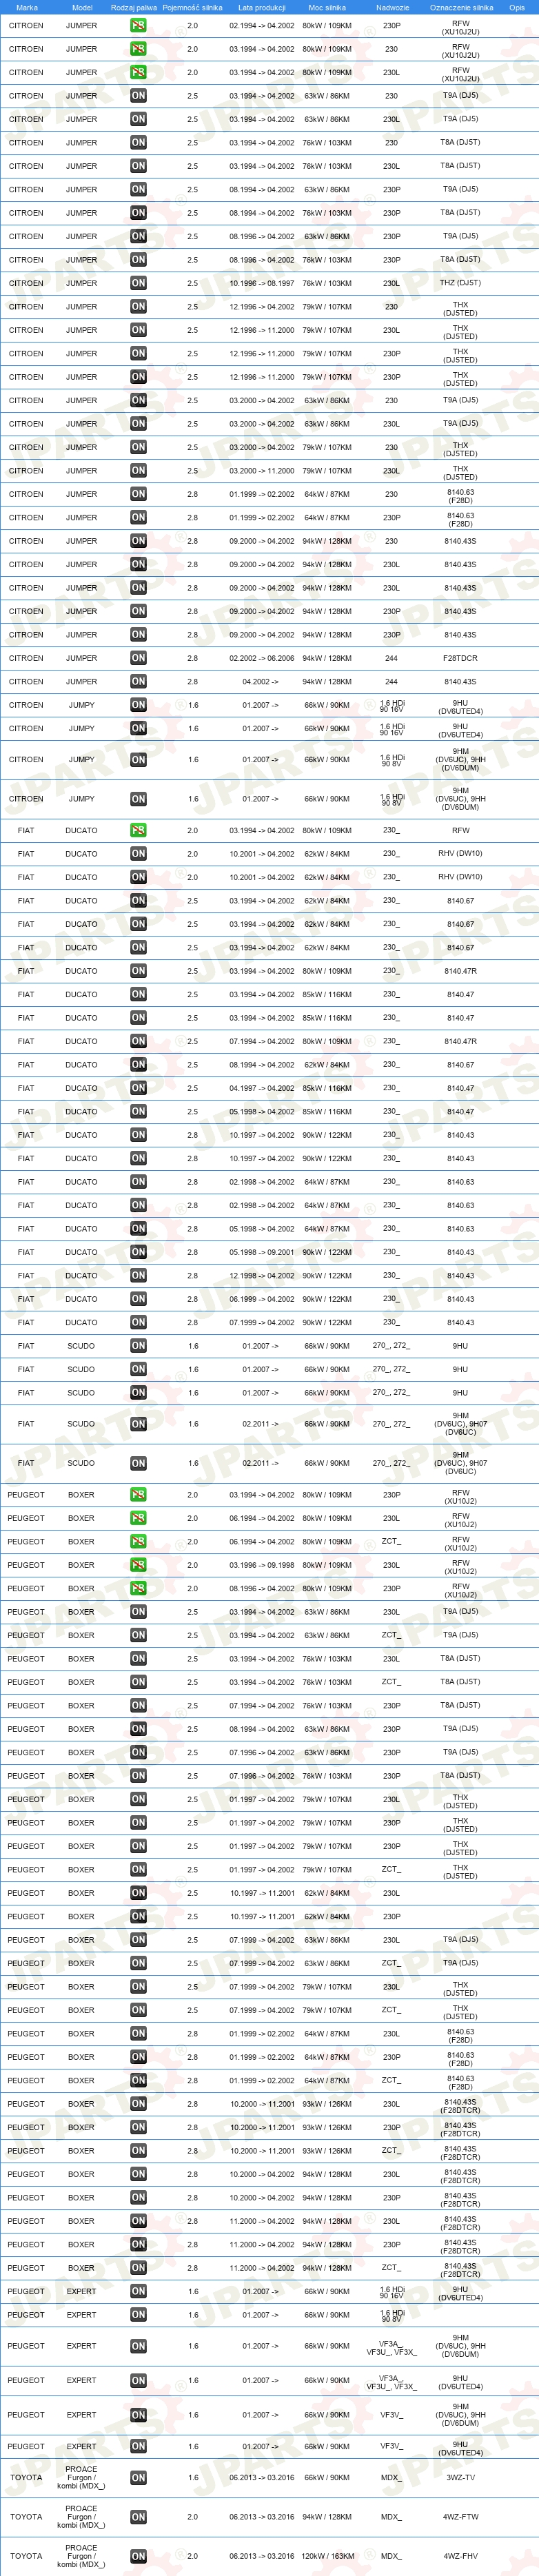This screenshot has height=2576, width=539.
Task: Select Boxer years 03.1996 -> 09.1998
Action: click(x=262, y=1565)
